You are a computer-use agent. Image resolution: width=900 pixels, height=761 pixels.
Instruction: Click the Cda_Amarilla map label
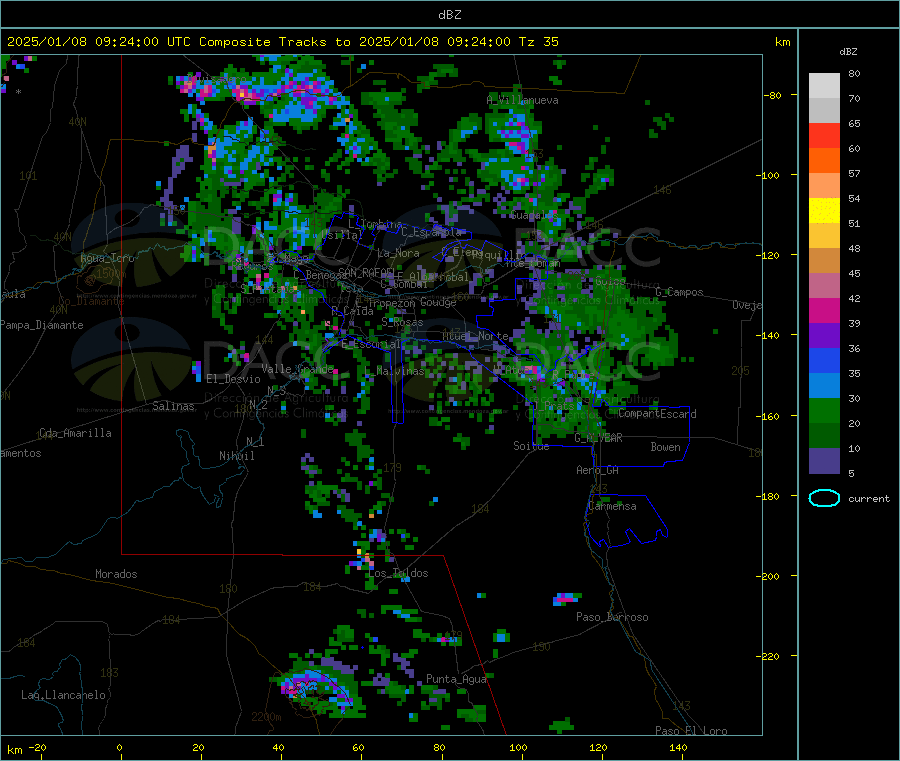coord(75,433)
